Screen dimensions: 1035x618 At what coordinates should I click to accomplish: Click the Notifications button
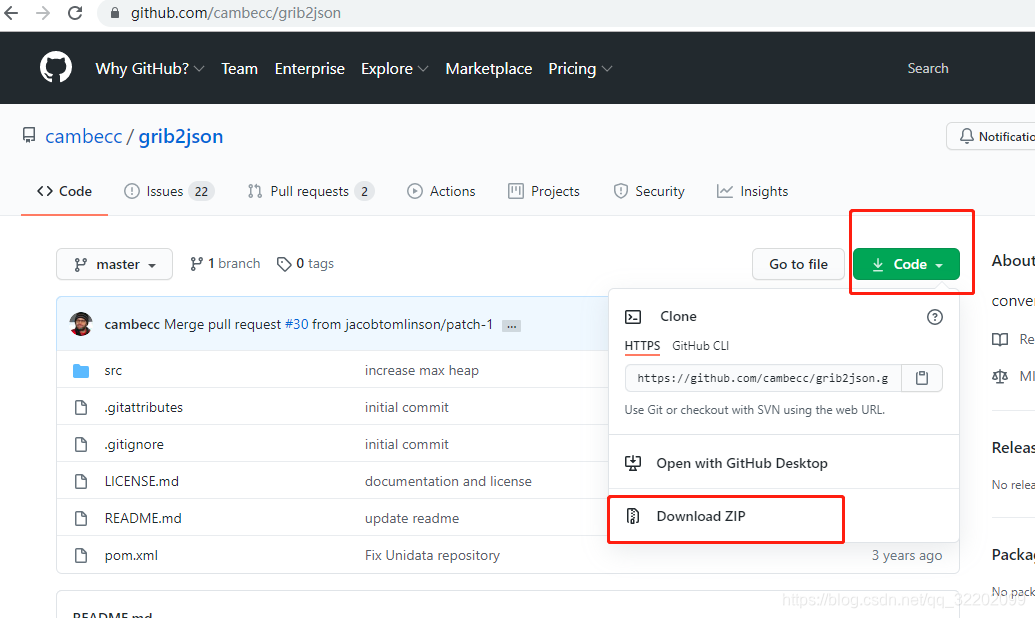991,136
